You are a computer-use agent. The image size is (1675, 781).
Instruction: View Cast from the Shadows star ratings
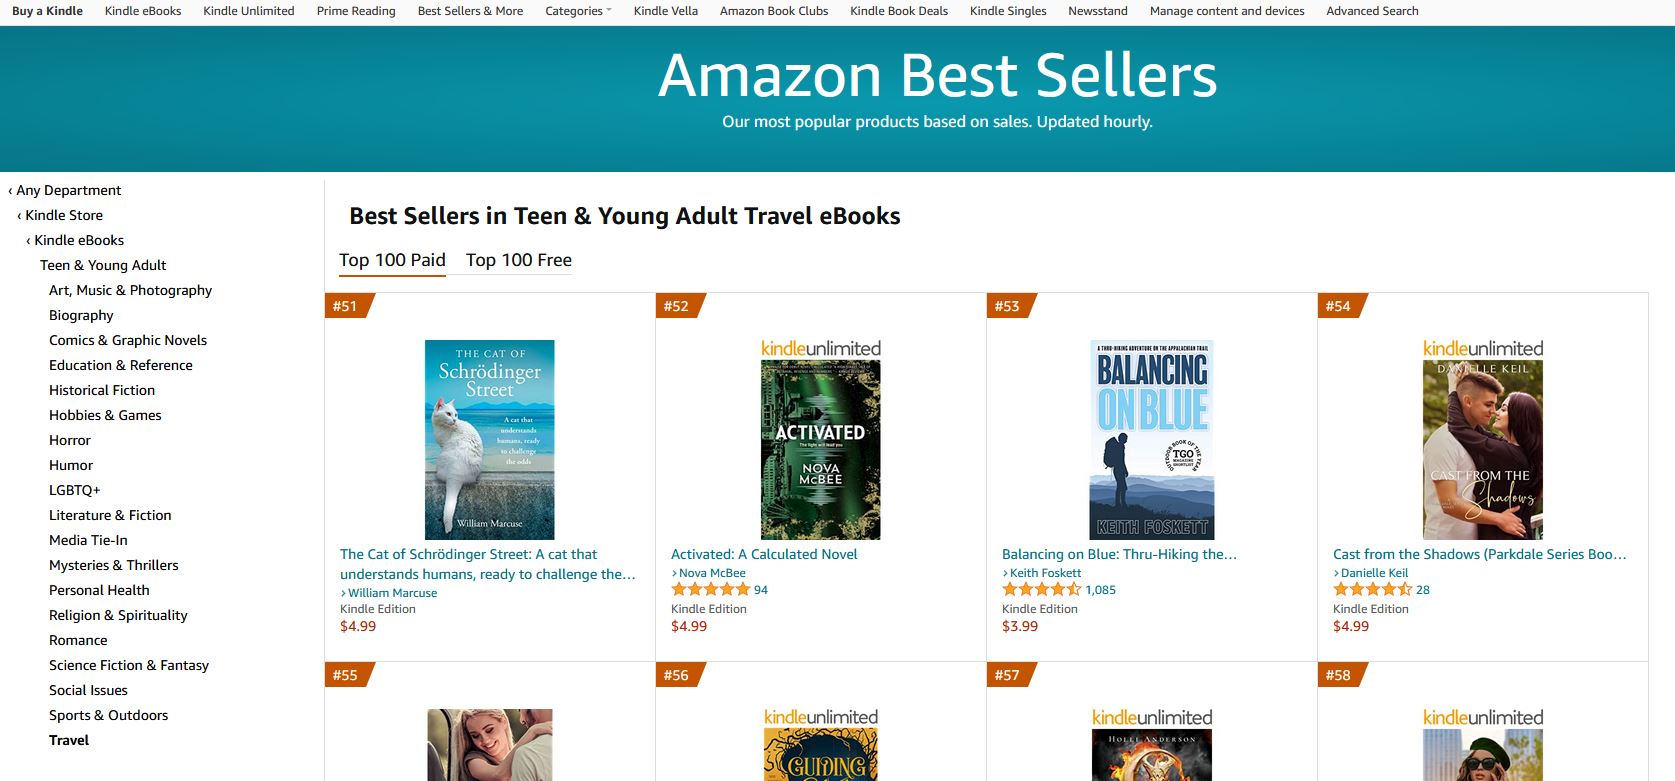click(1372, 590)
